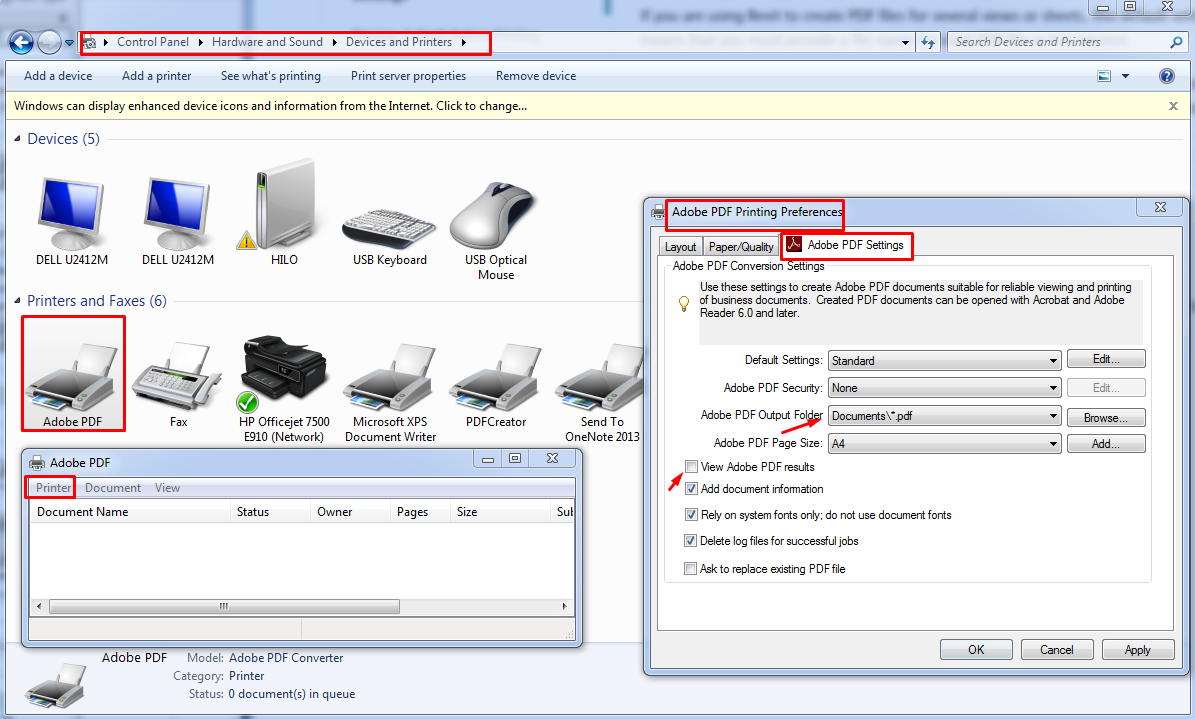Click See what's printing
The height and width of the screenshot is (719, 1195).
pyautogui.click(x=271, y=75)
